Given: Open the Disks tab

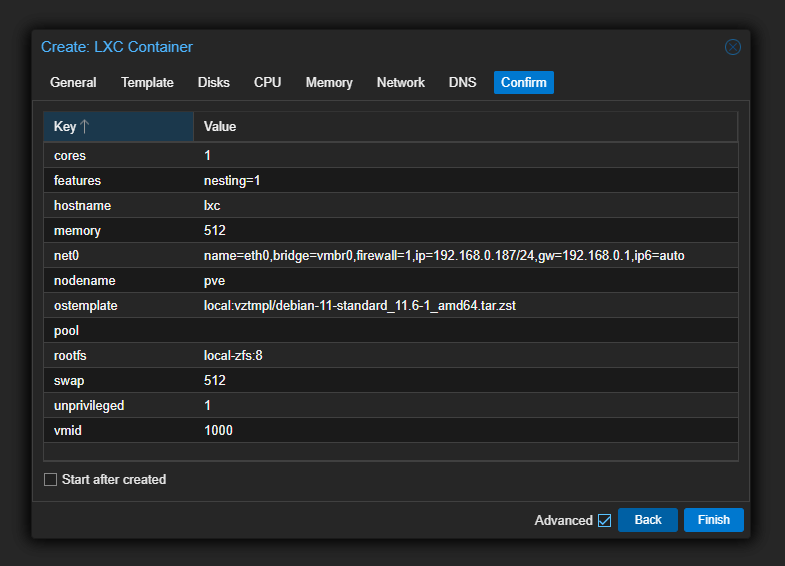Looking at the screenshot, I should pyautogui.click(x=213, y=83).
